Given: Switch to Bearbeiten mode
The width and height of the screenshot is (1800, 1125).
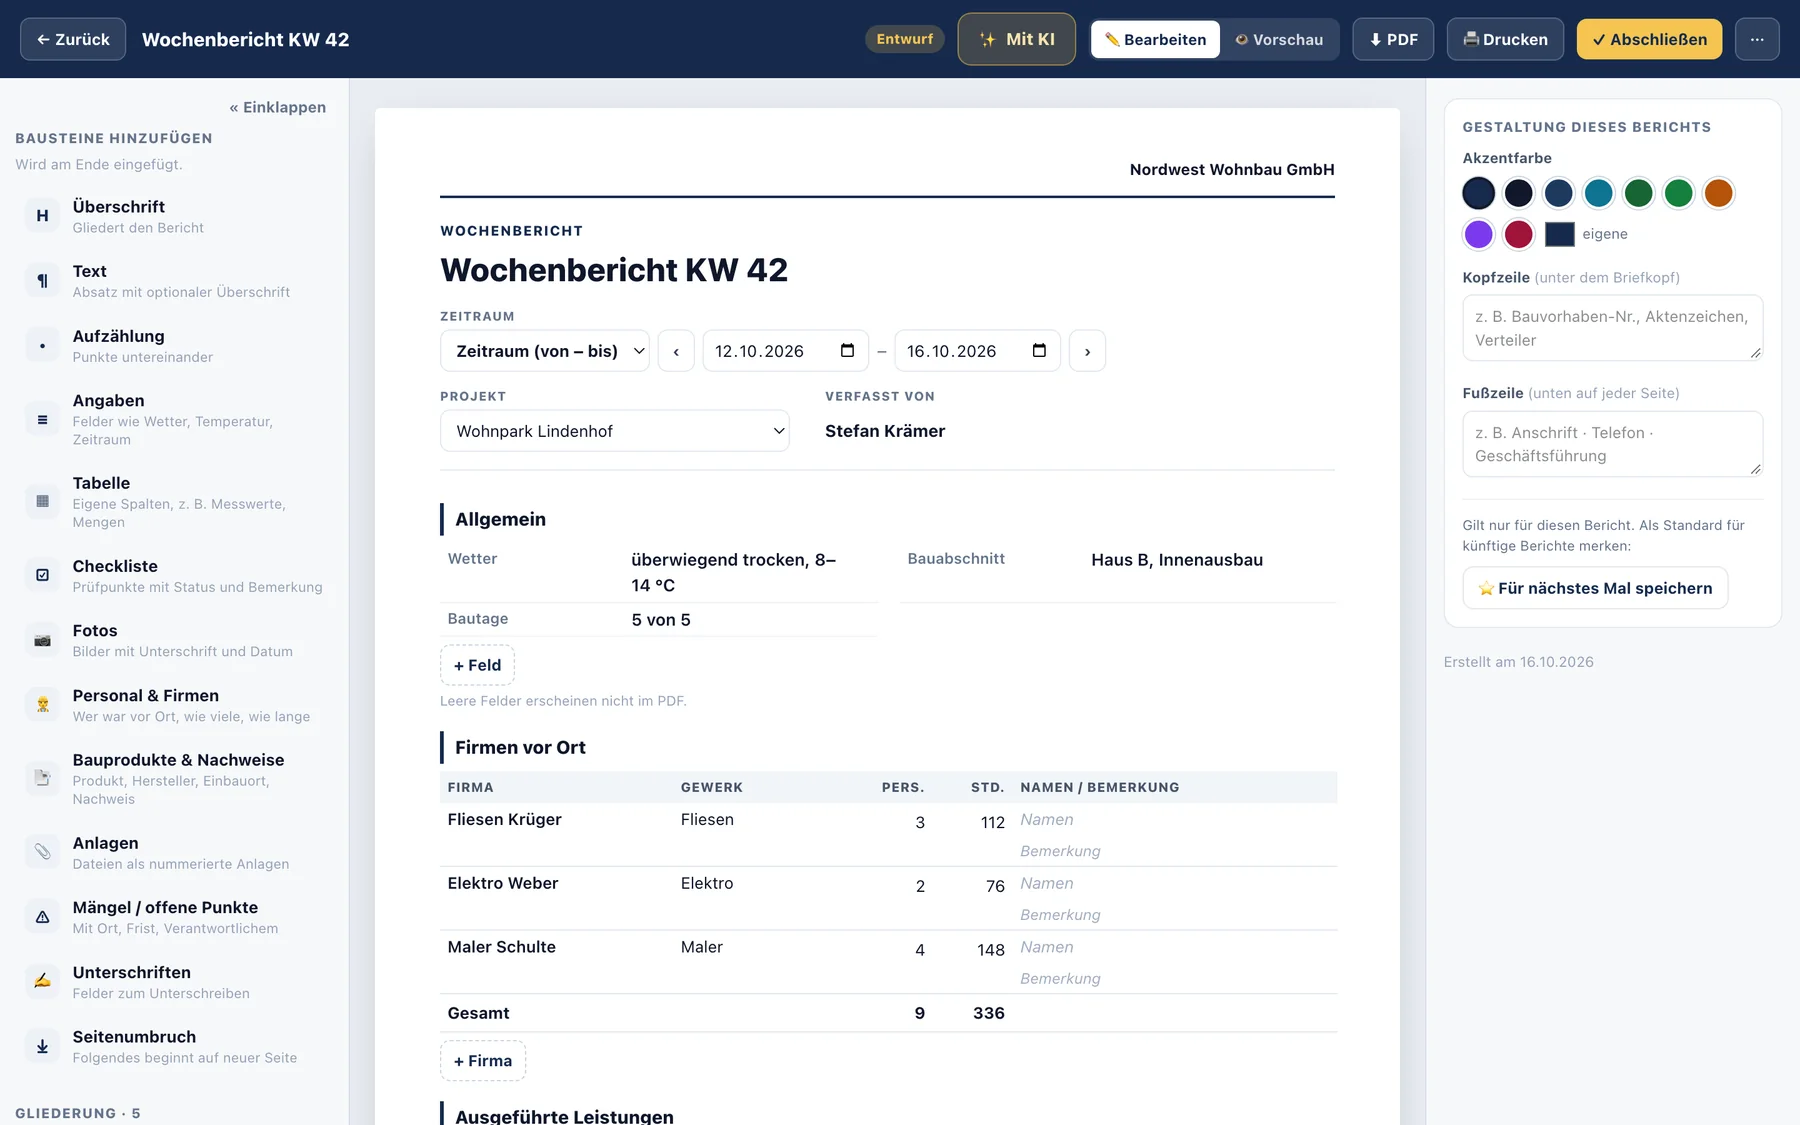Looking at the screenshot, I should [1155, 39].
